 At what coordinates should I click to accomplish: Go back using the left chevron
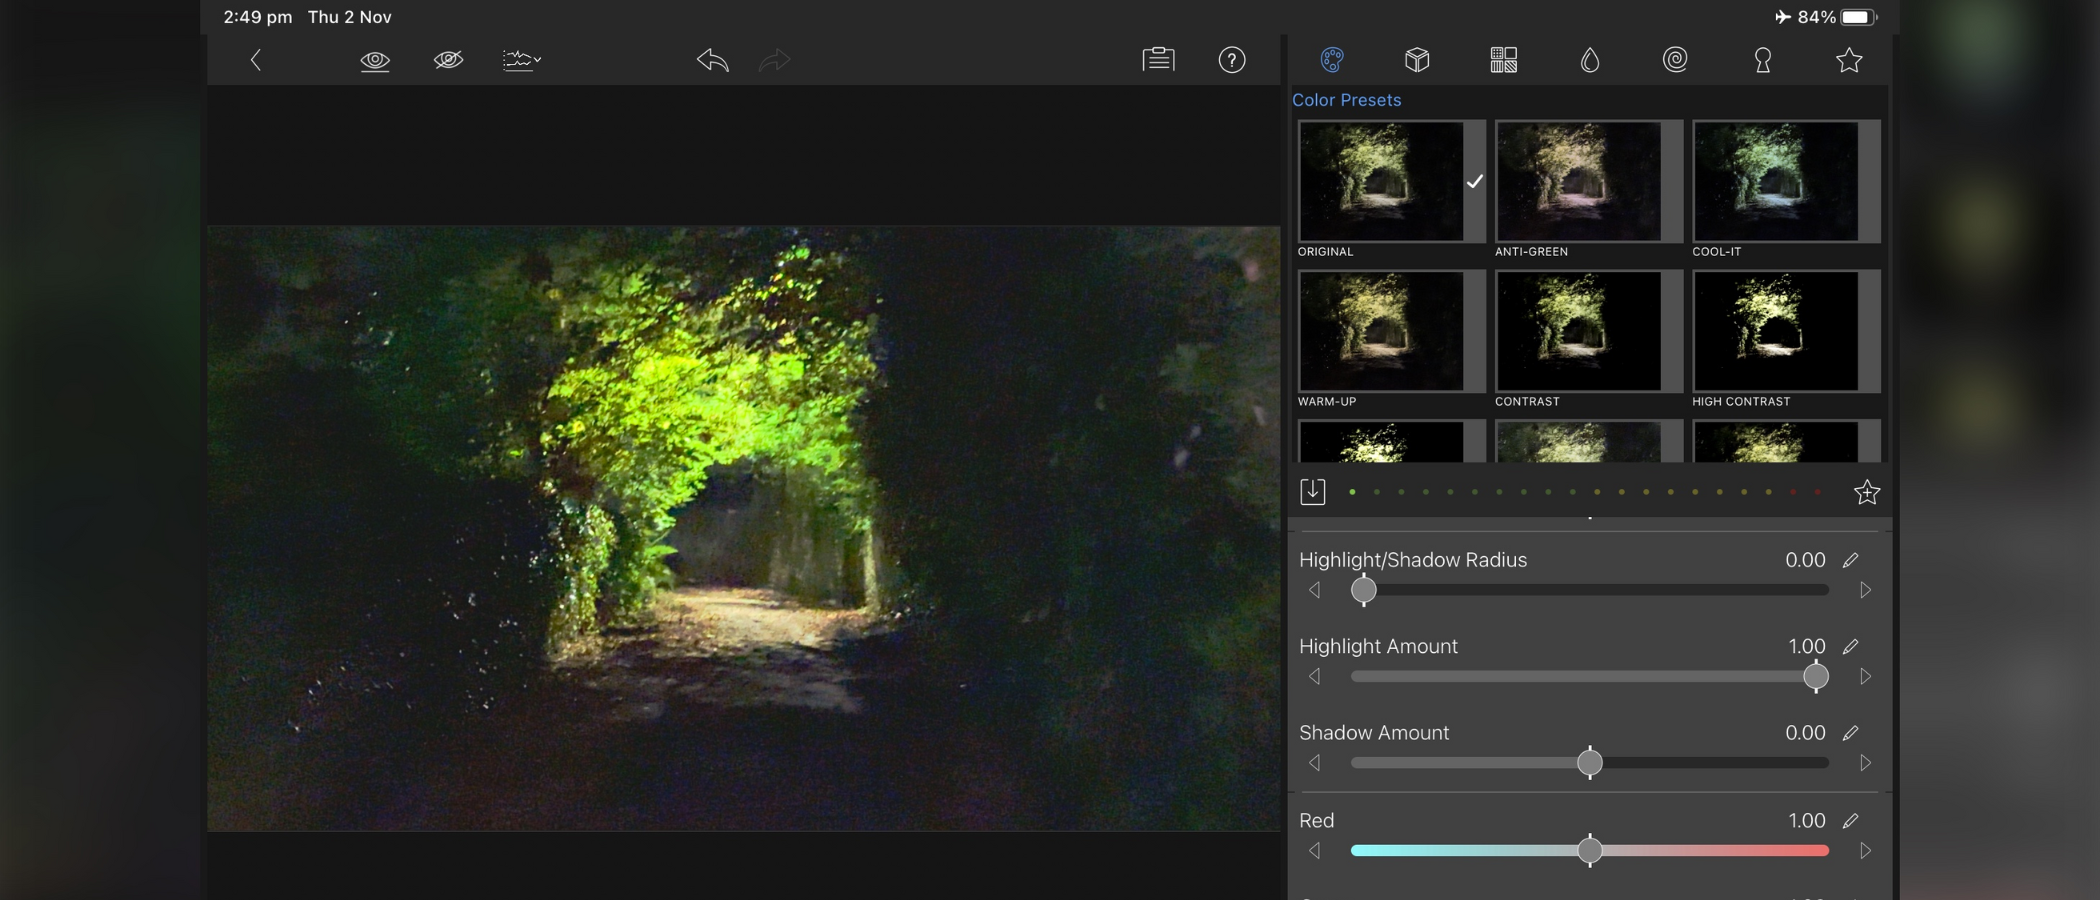pyautogui.click(x=256, y=60)
